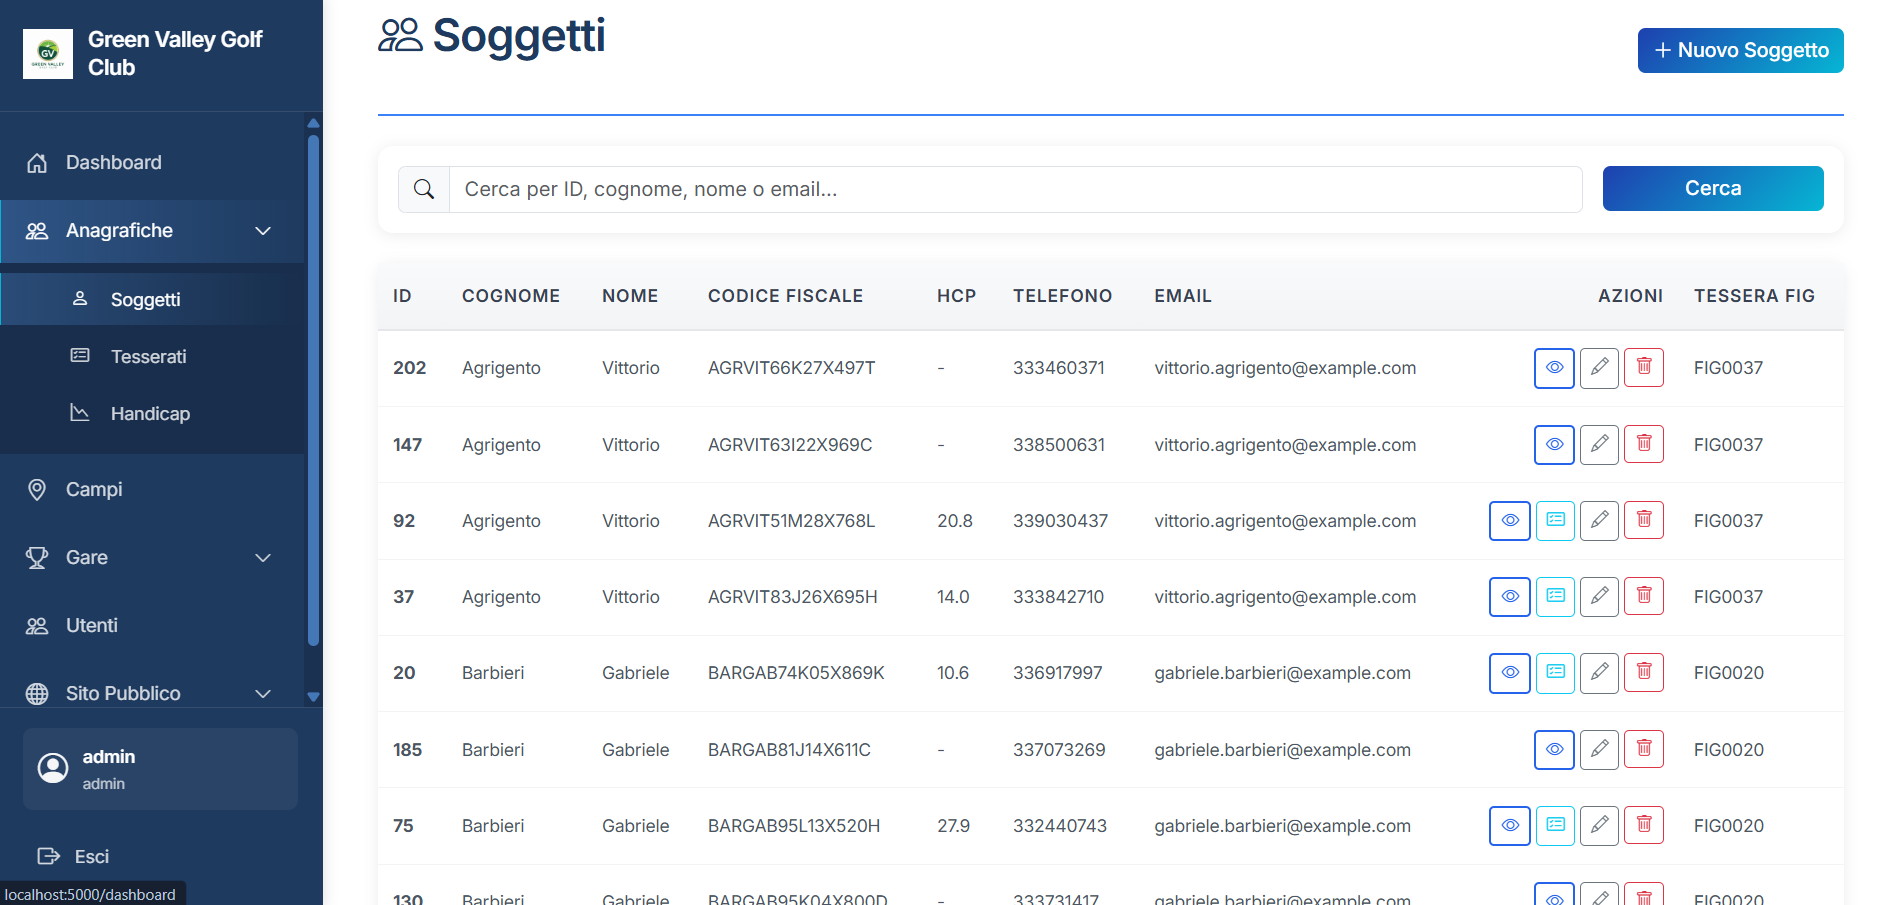The width and height of the screenshot is (1894, 905).
Task: Expand the Gare menu chevron
Action: (262, 558)
